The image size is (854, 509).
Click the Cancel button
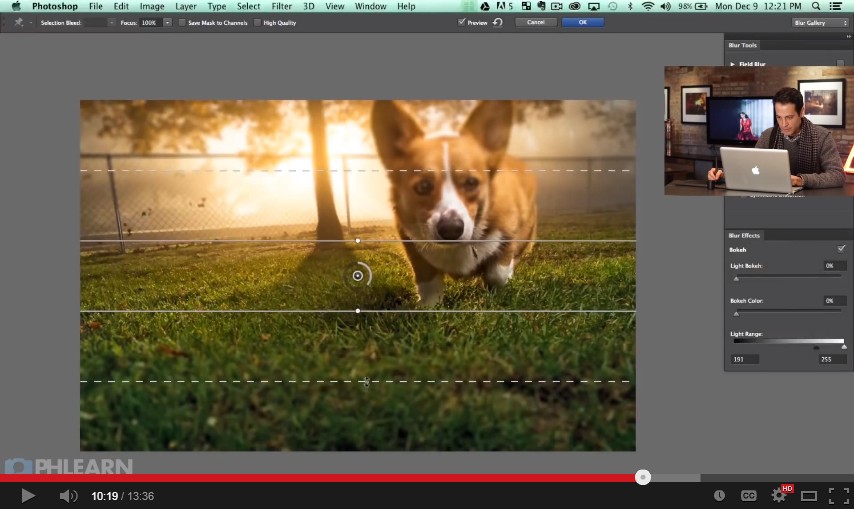(536, 22)
